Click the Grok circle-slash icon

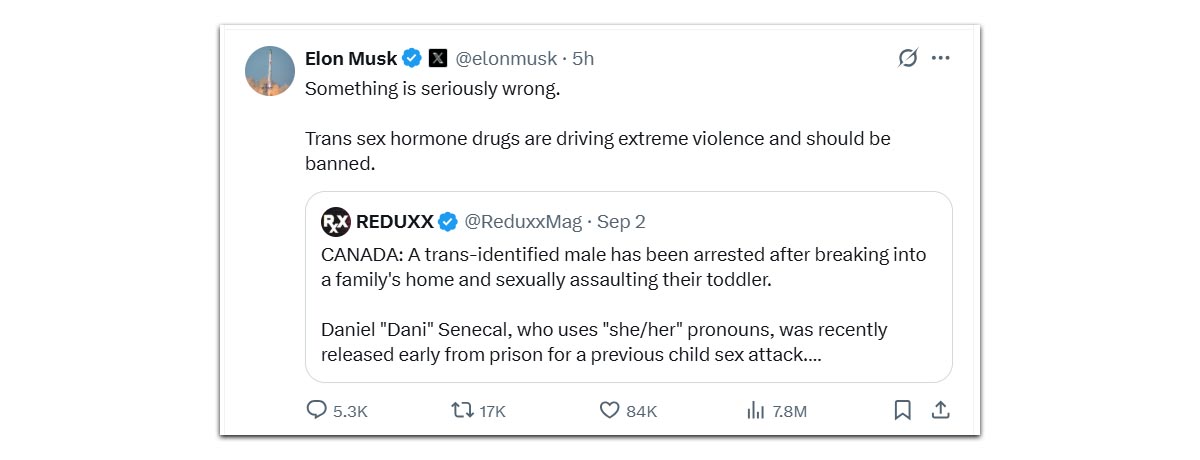click(907, 58)
